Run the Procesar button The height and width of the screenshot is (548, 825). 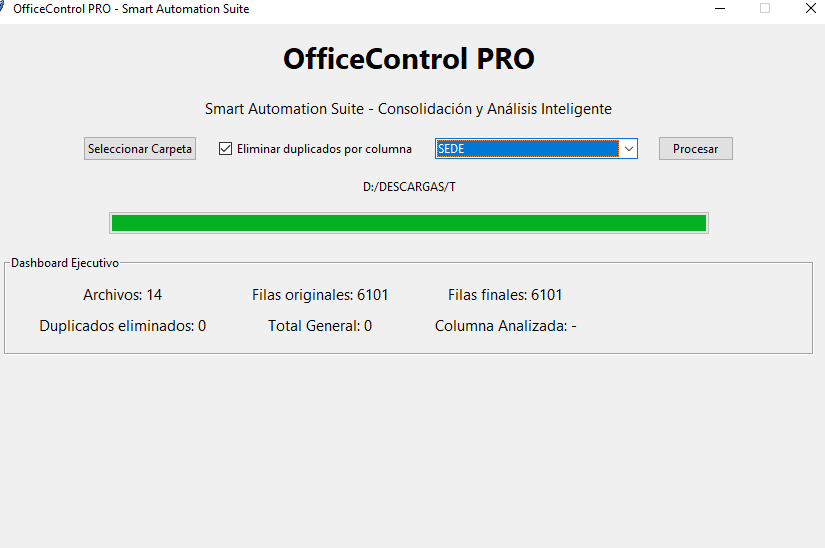click(x=695, y=149)
